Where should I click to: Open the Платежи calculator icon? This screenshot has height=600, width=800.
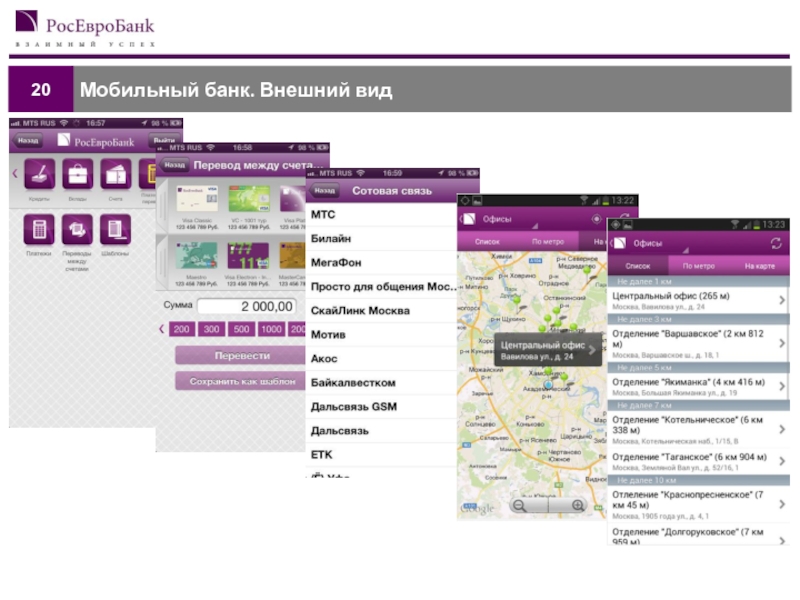coord(39,230)
